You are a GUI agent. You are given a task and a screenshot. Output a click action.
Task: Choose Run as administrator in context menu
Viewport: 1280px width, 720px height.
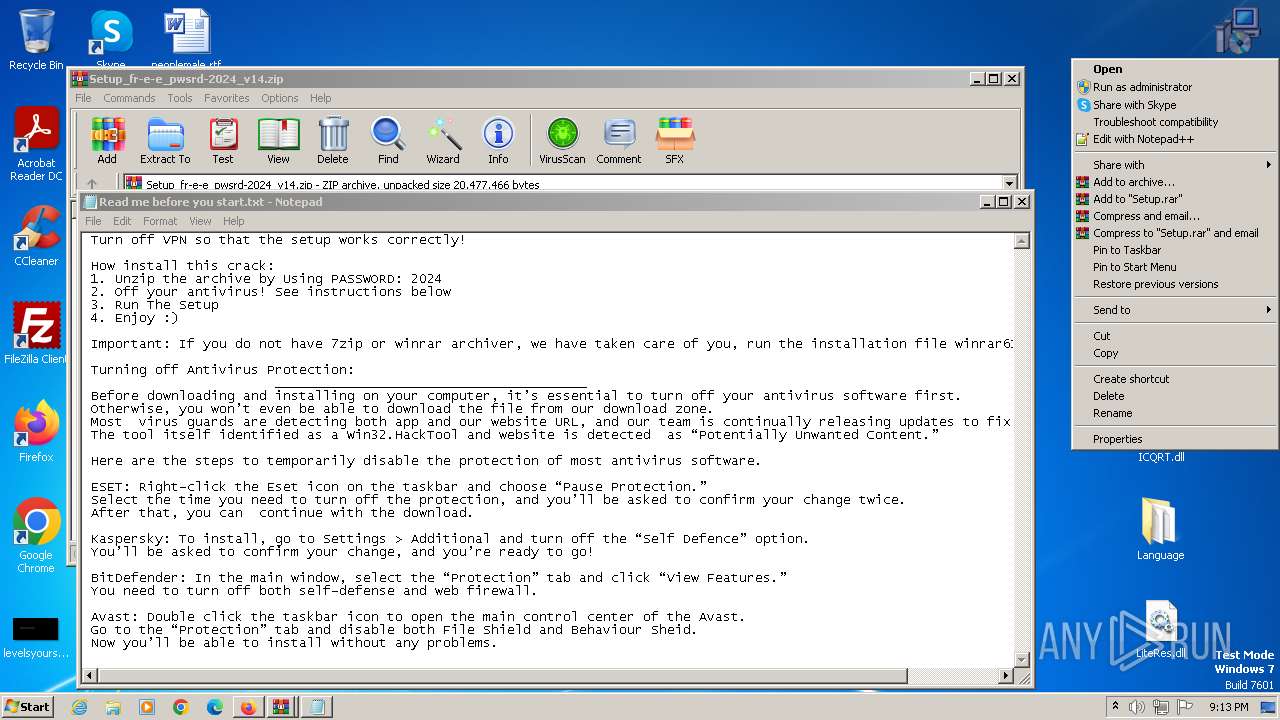1175,87
